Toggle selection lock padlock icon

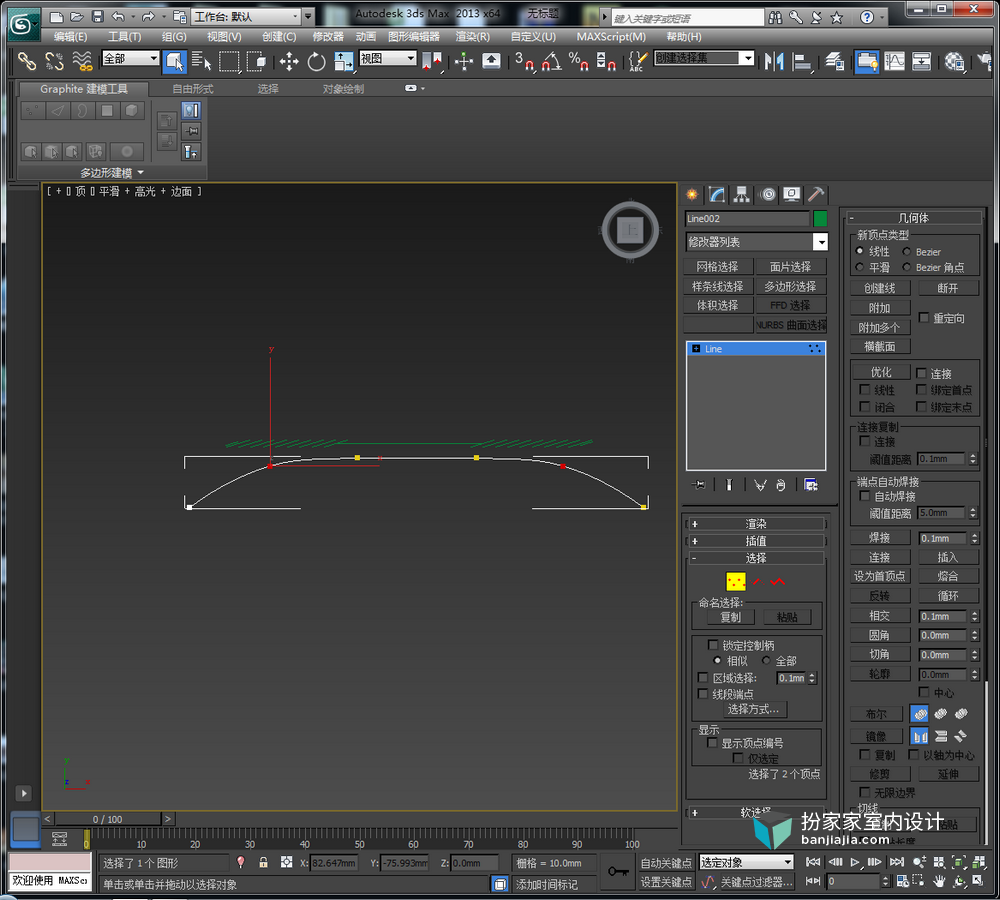(263, 862)
